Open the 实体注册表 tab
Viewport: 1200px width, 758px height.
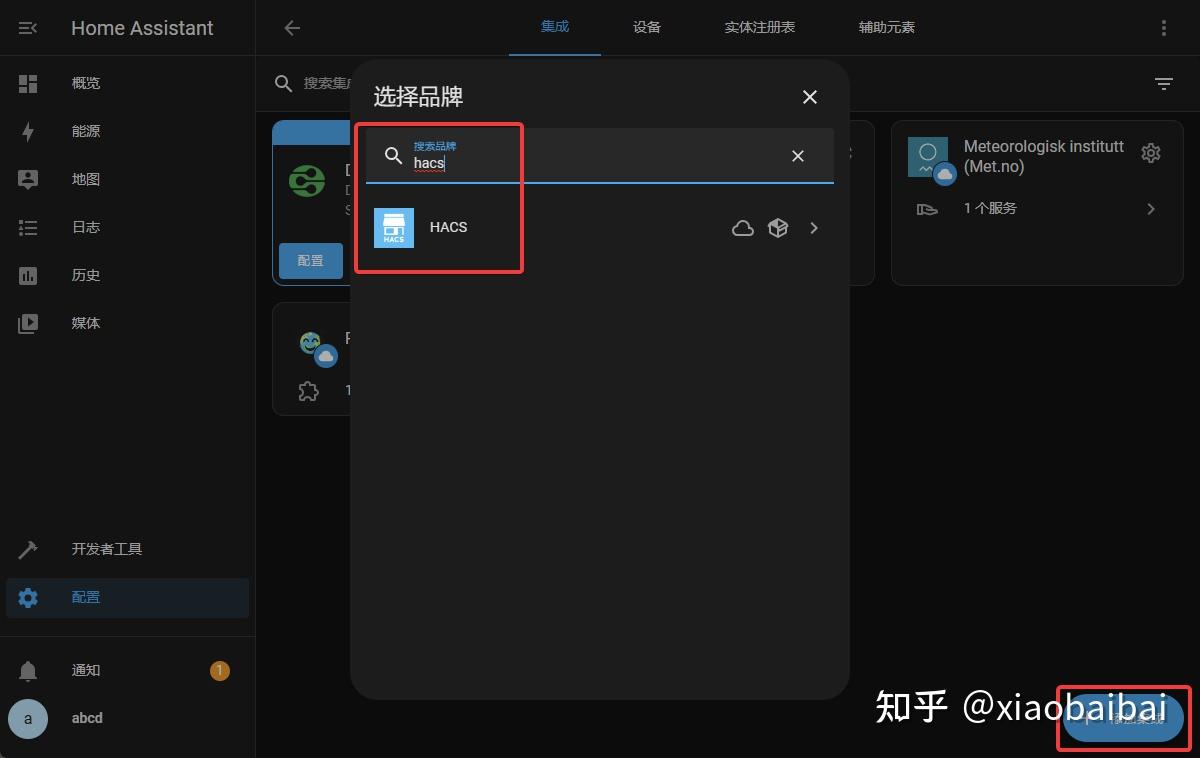tap(759, 27)
